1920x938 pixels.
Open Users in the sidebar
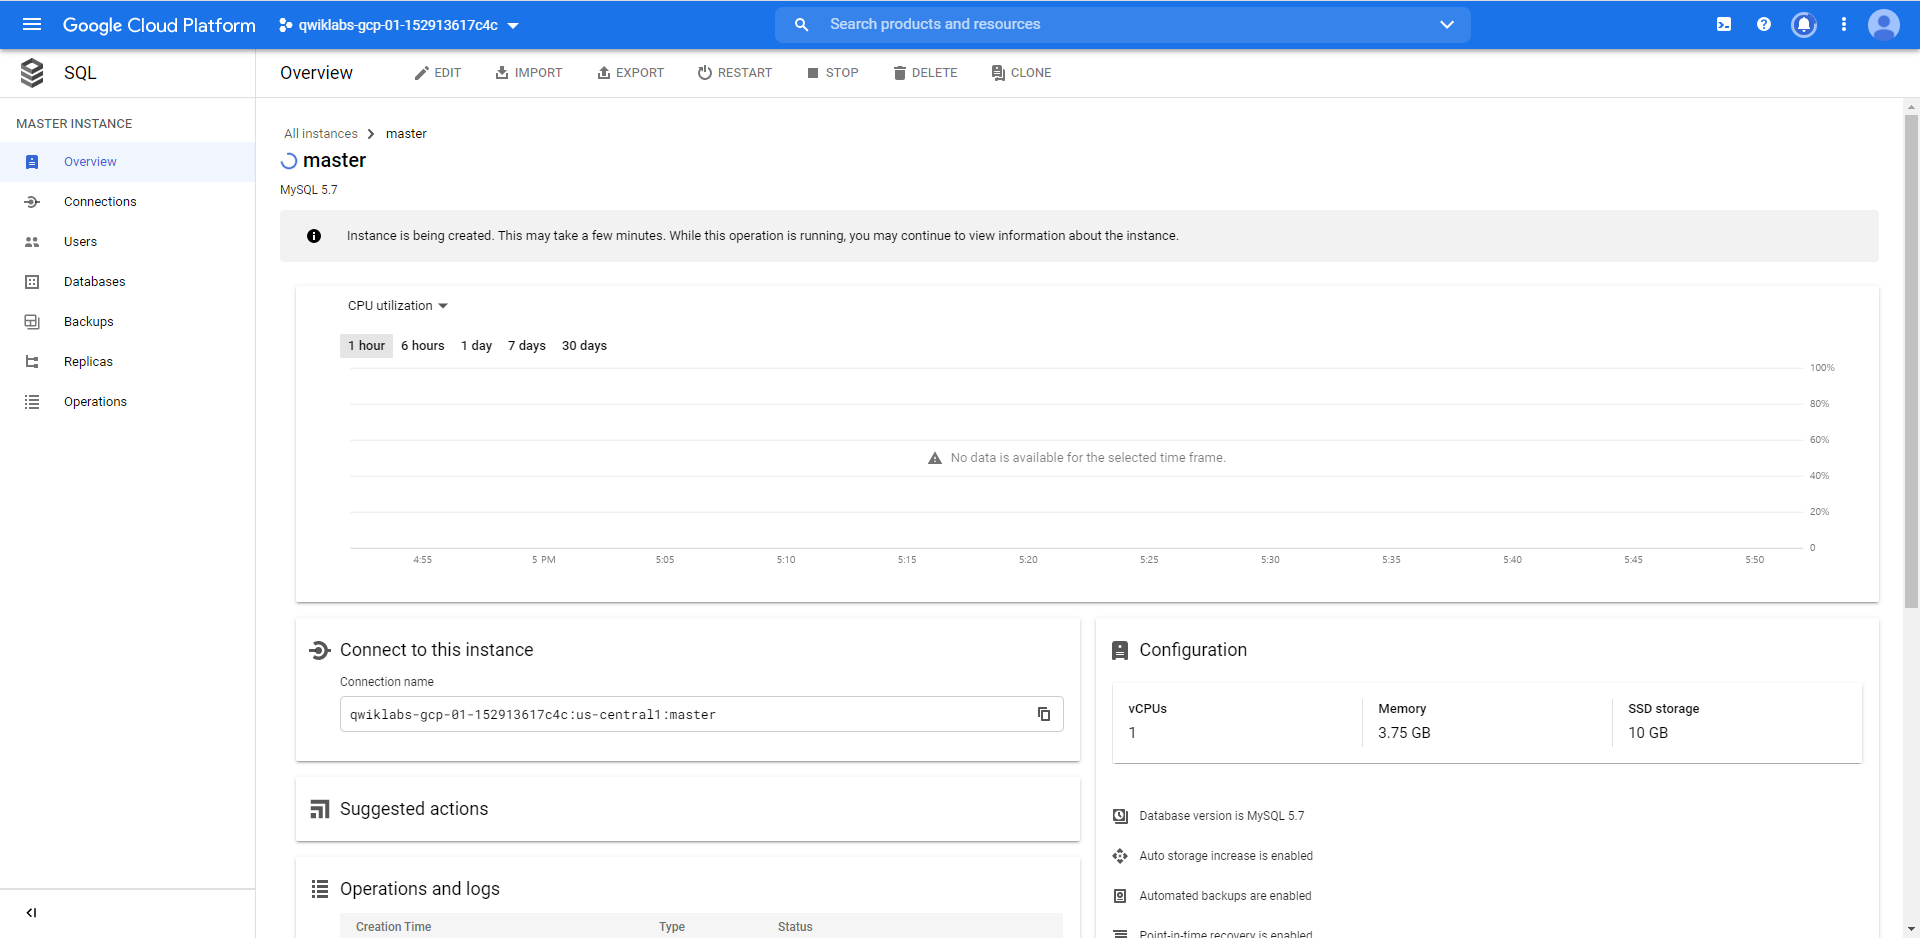(127, 242)
